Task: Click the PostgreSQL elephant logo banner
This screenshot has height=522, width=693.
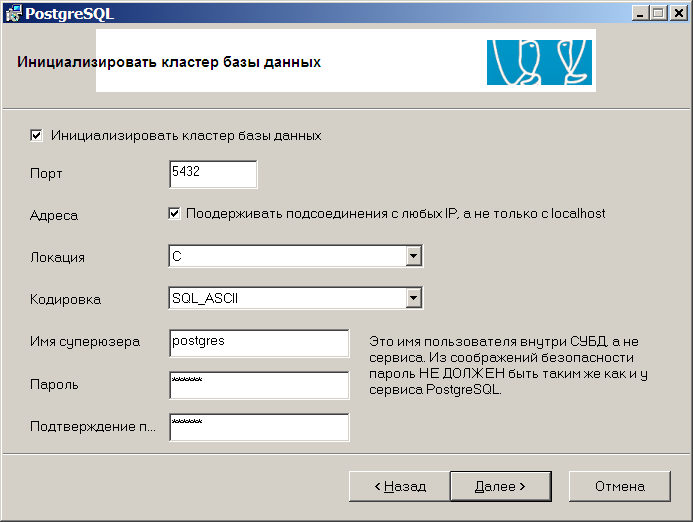Action: pos(539,62)
